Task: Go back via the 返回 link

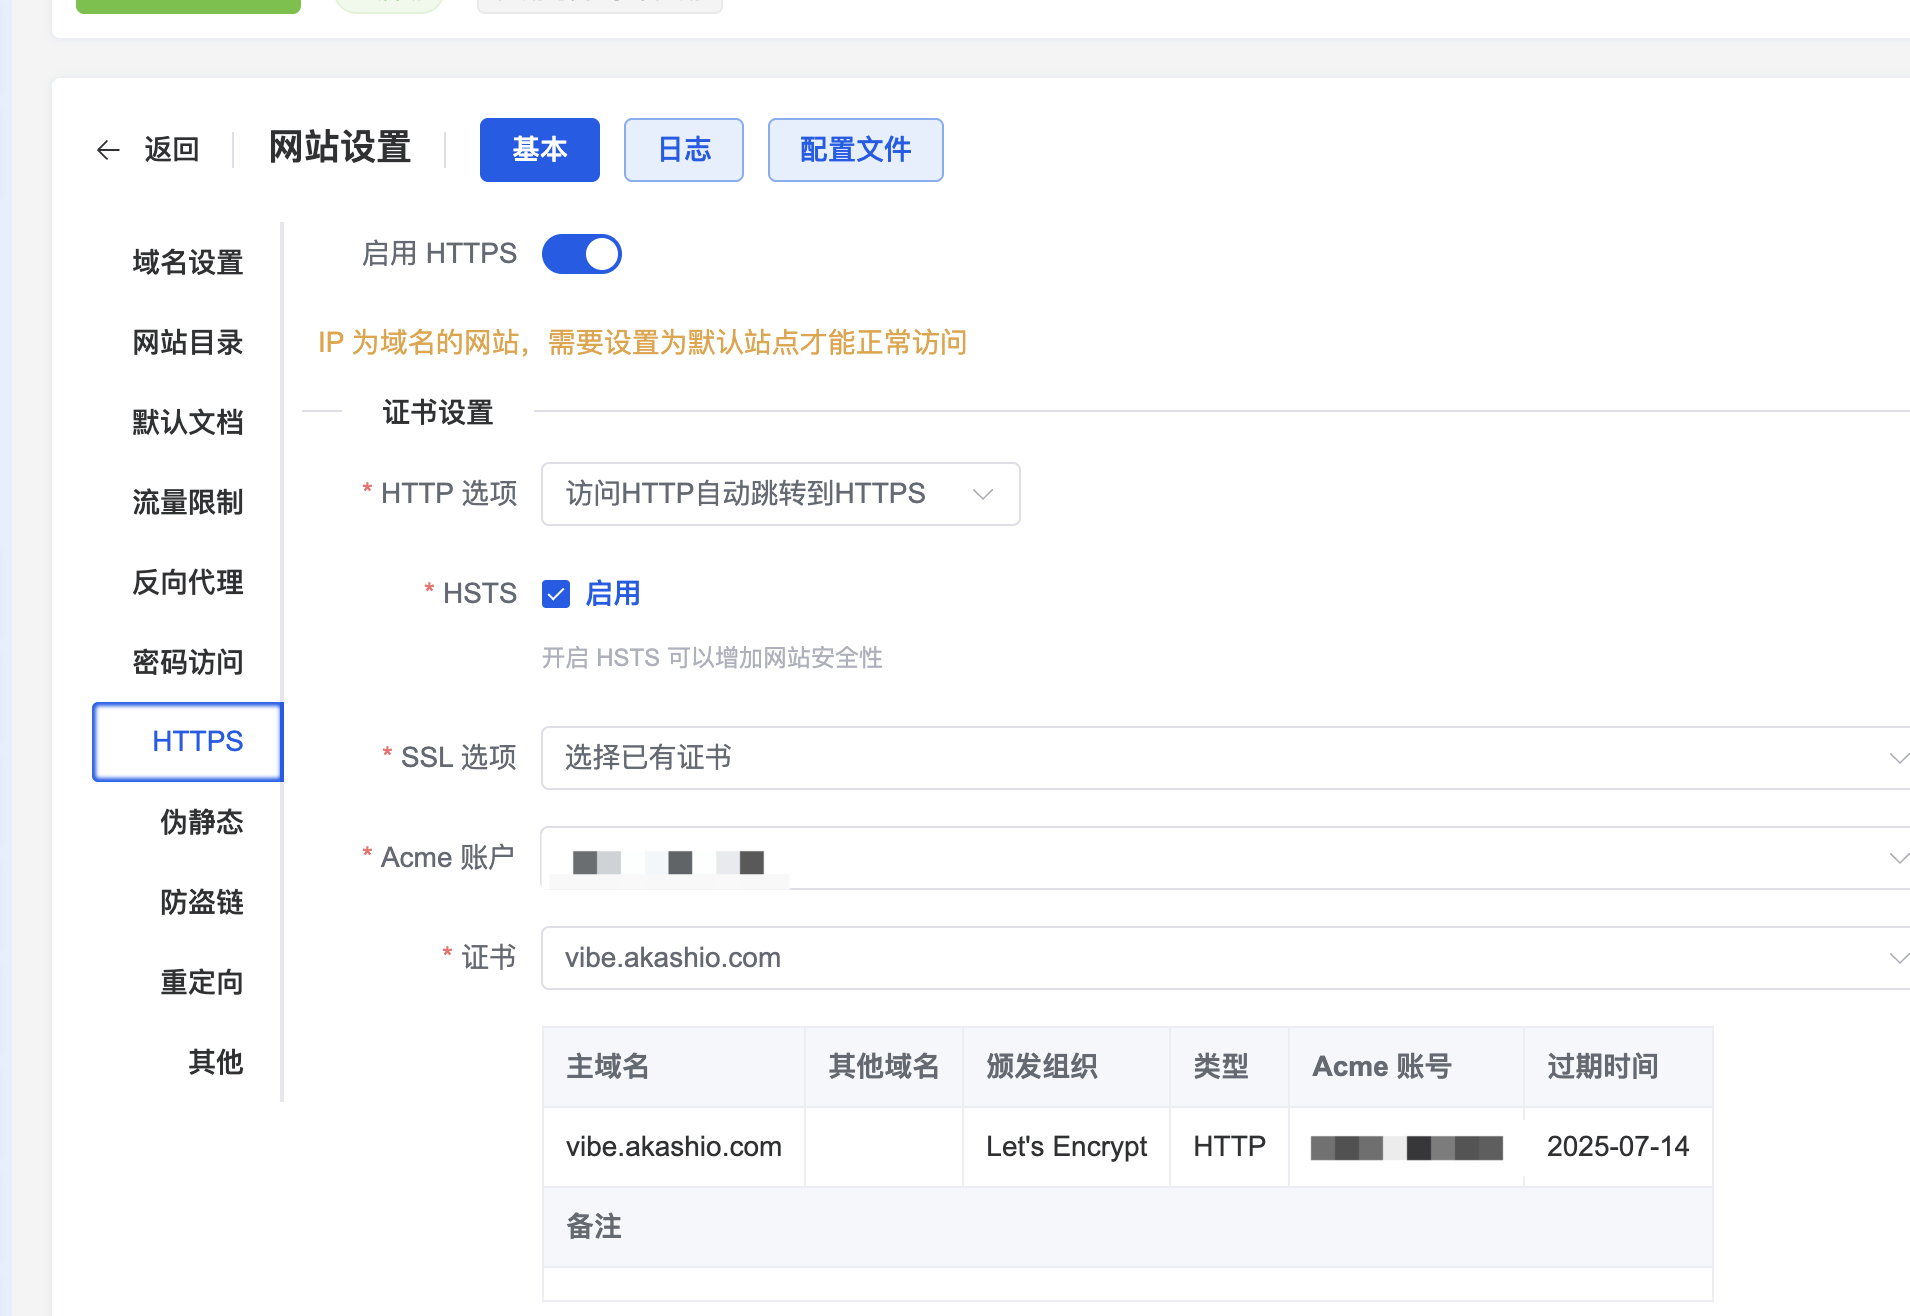Action: [171, 150]
